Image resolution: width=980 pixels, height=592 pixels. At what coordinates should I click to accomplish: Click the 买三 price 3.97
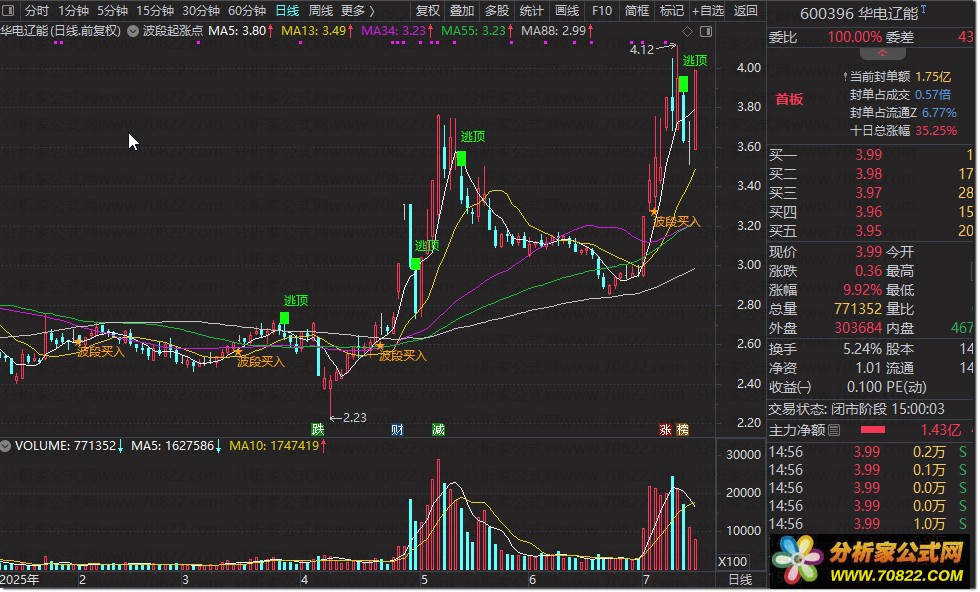tap(869, 193)
